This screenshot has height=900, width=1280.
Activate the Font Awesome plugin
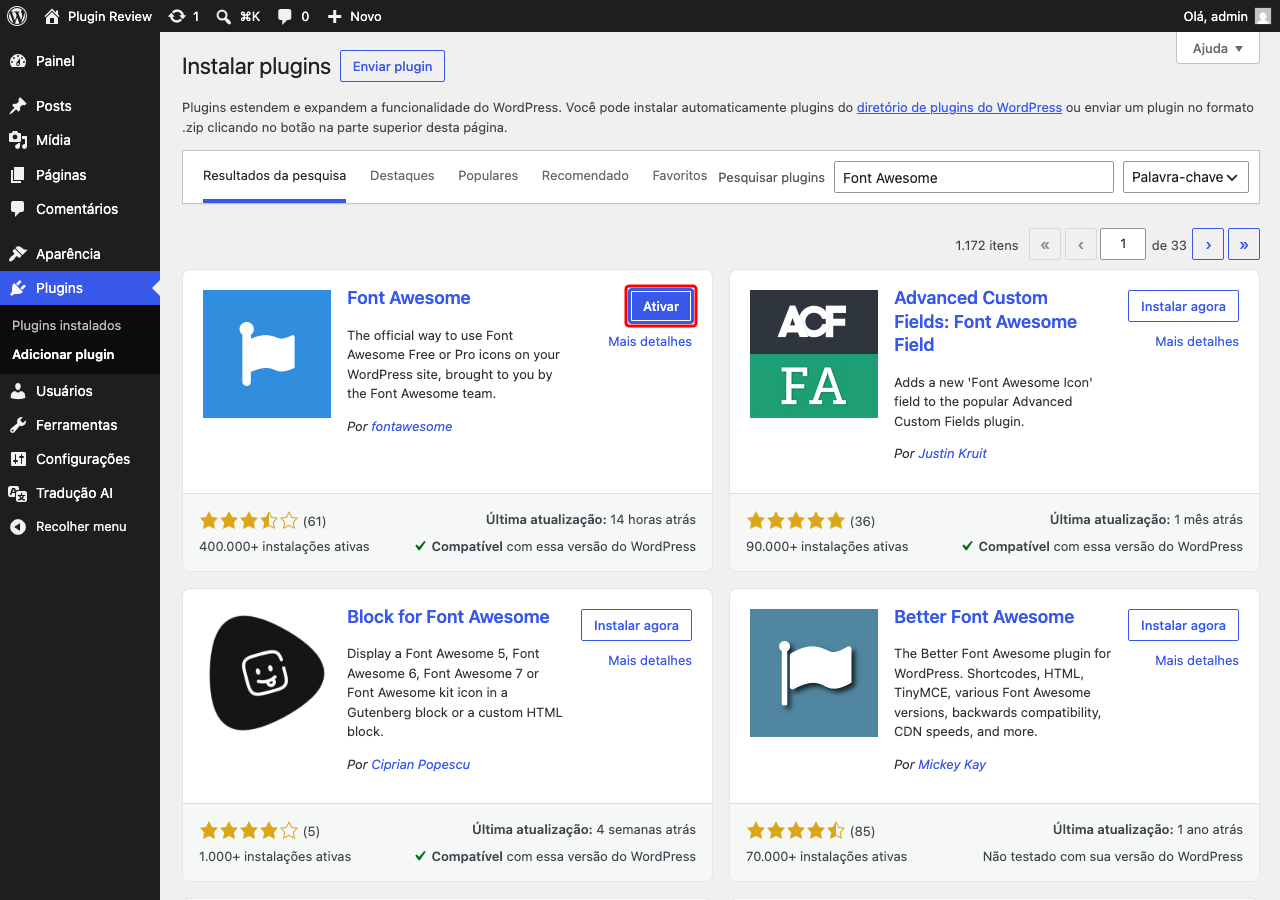(x=661, y=306)
